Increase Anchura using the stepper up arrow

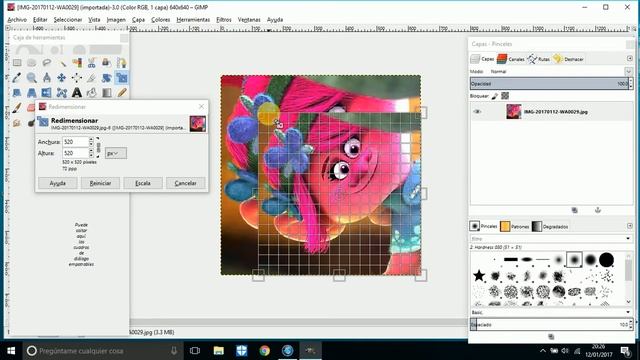point(91,140)
